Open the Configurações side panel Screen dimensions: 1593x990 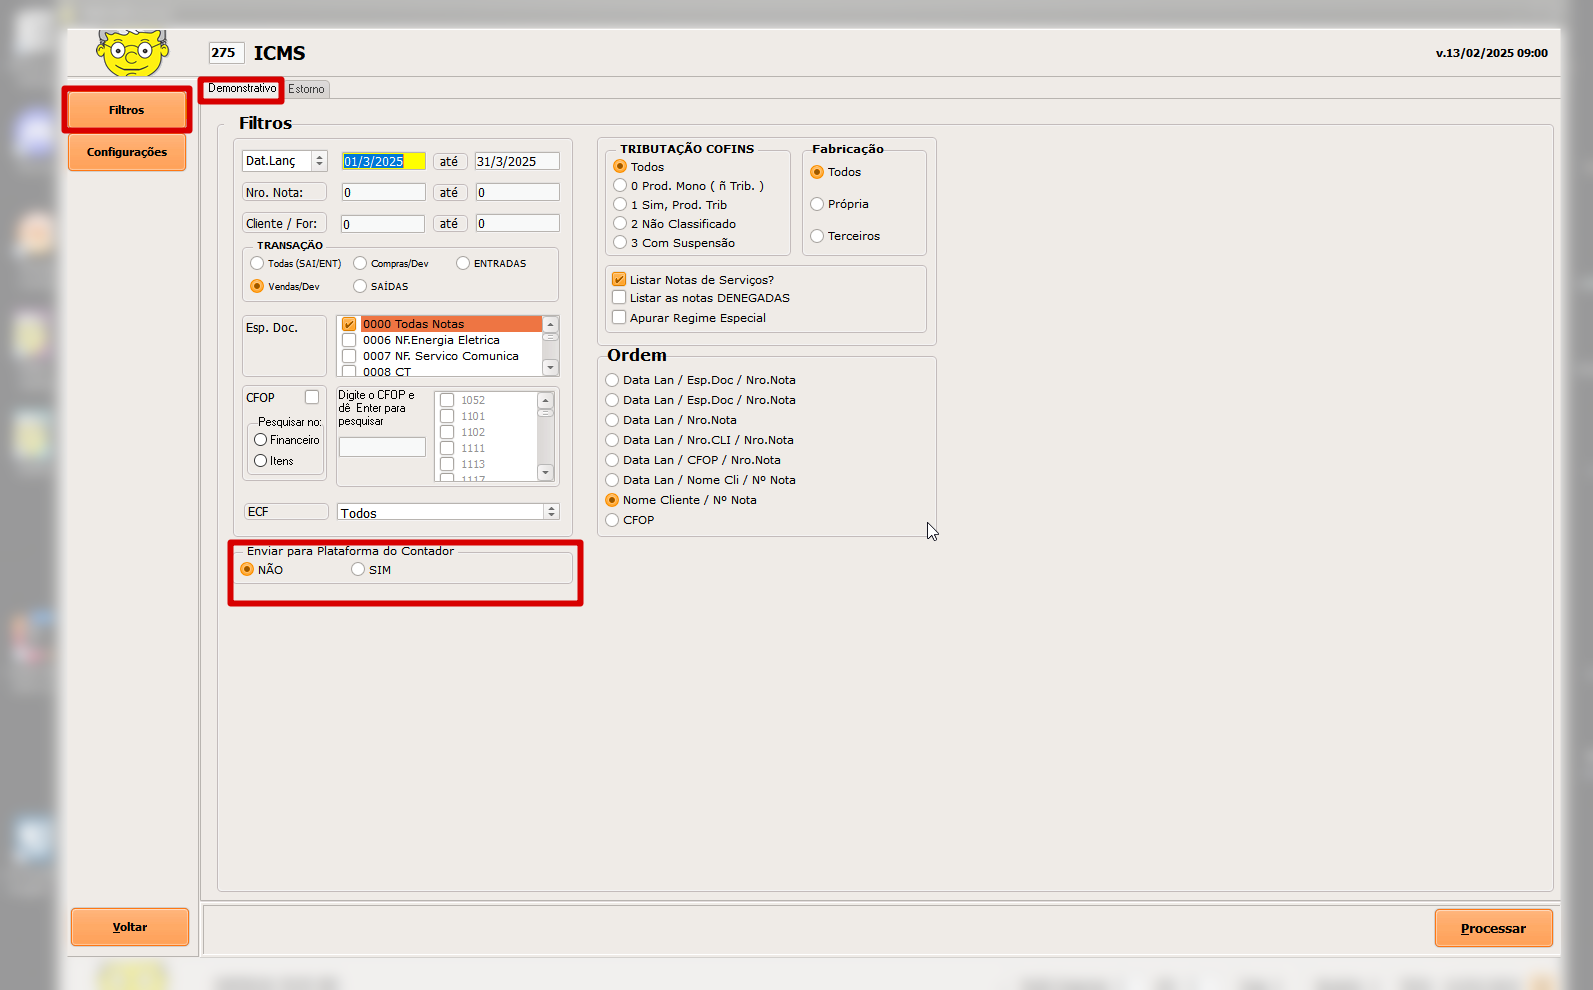[127, 152]
